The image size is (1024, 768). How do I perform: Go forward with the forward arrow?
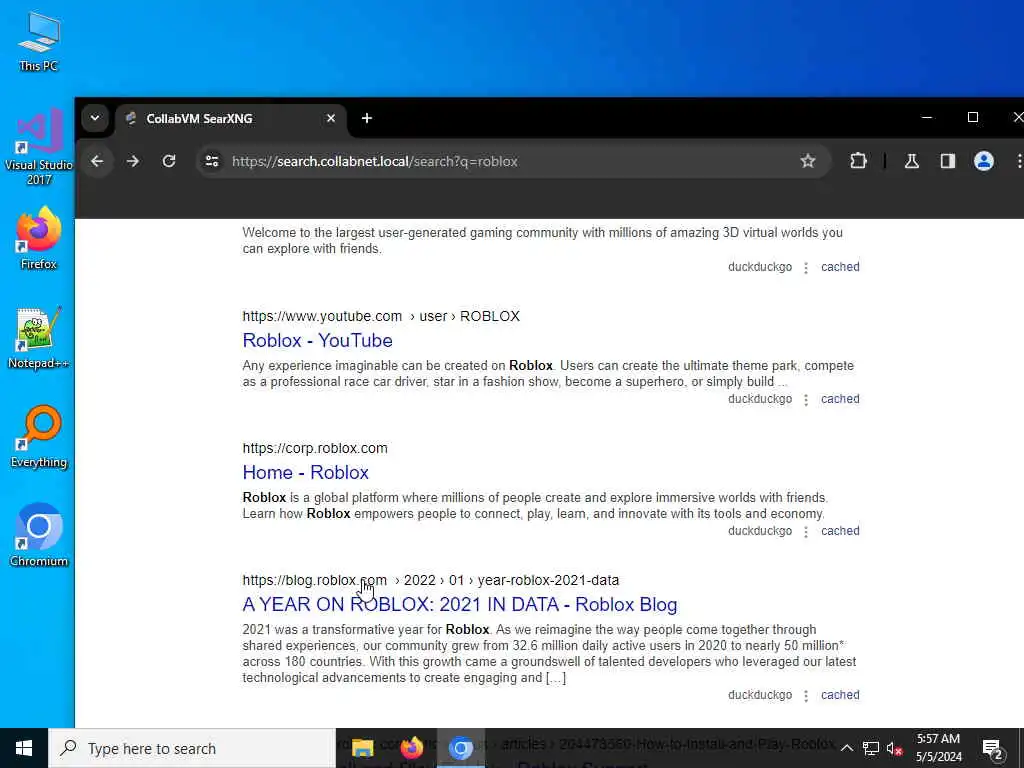[133, 161]
